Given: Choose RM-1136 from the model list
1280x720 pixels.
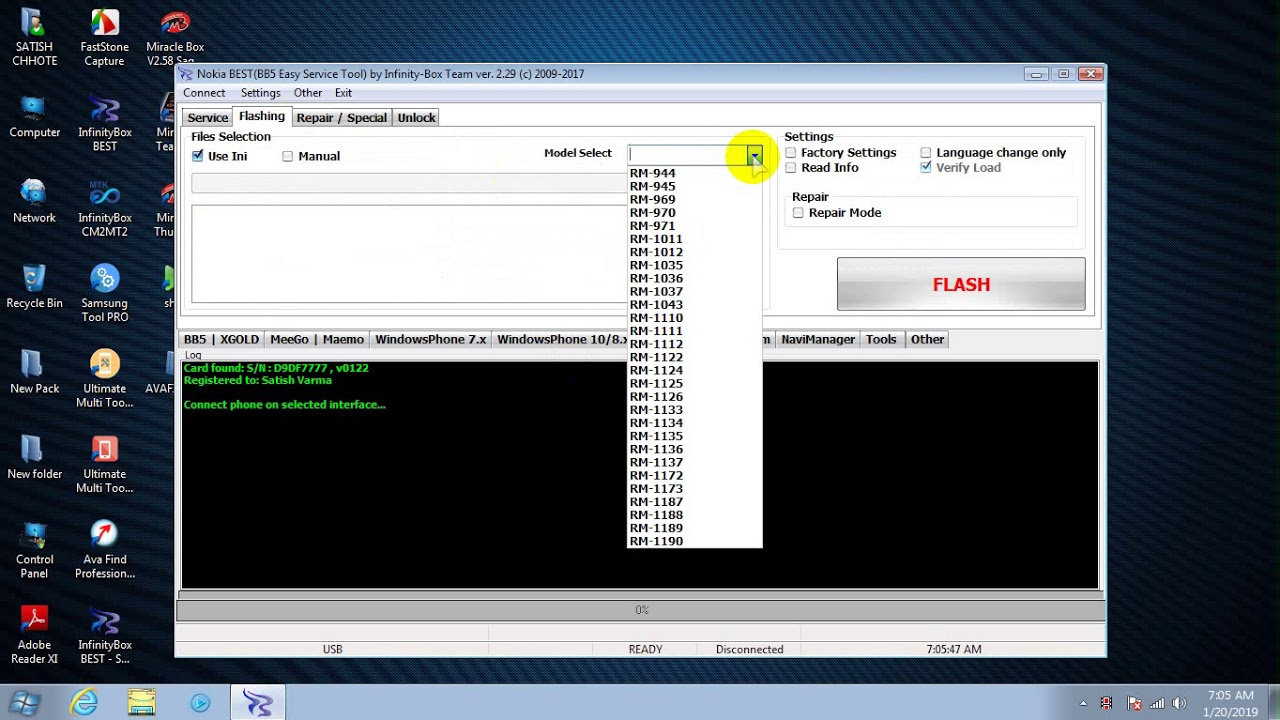Looking at the screenshot, I should (x=694, y=449).
